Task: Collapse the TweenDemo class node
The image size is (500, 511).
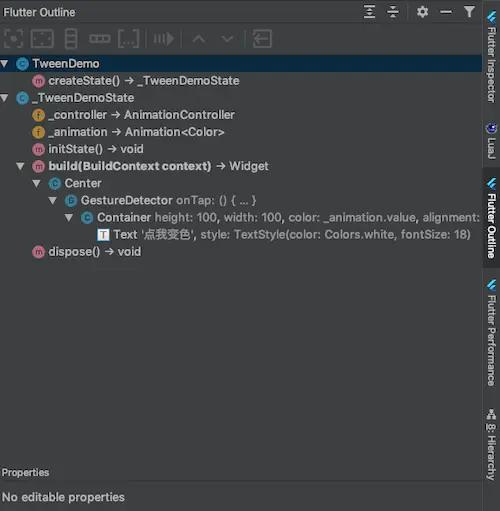Action: tap(4, 63)
